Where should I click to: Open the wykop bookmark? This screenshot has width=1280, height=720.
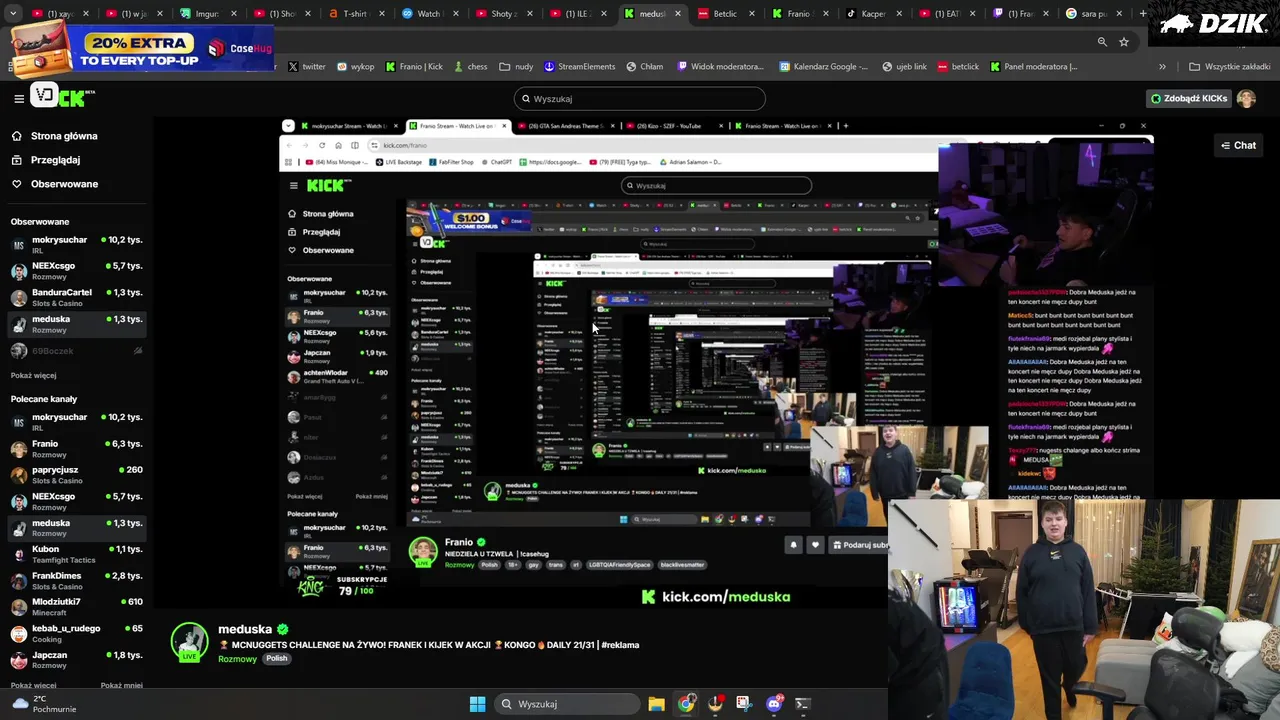[x=356, y=67]
